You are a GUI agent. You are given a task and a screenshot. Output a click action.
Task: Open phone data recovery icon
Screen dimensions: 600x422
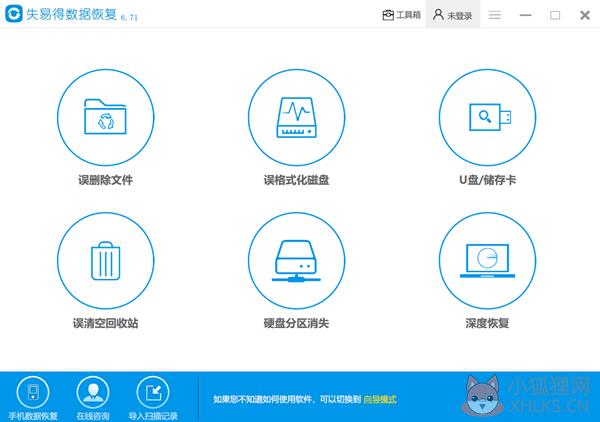(x=33, y=392)
